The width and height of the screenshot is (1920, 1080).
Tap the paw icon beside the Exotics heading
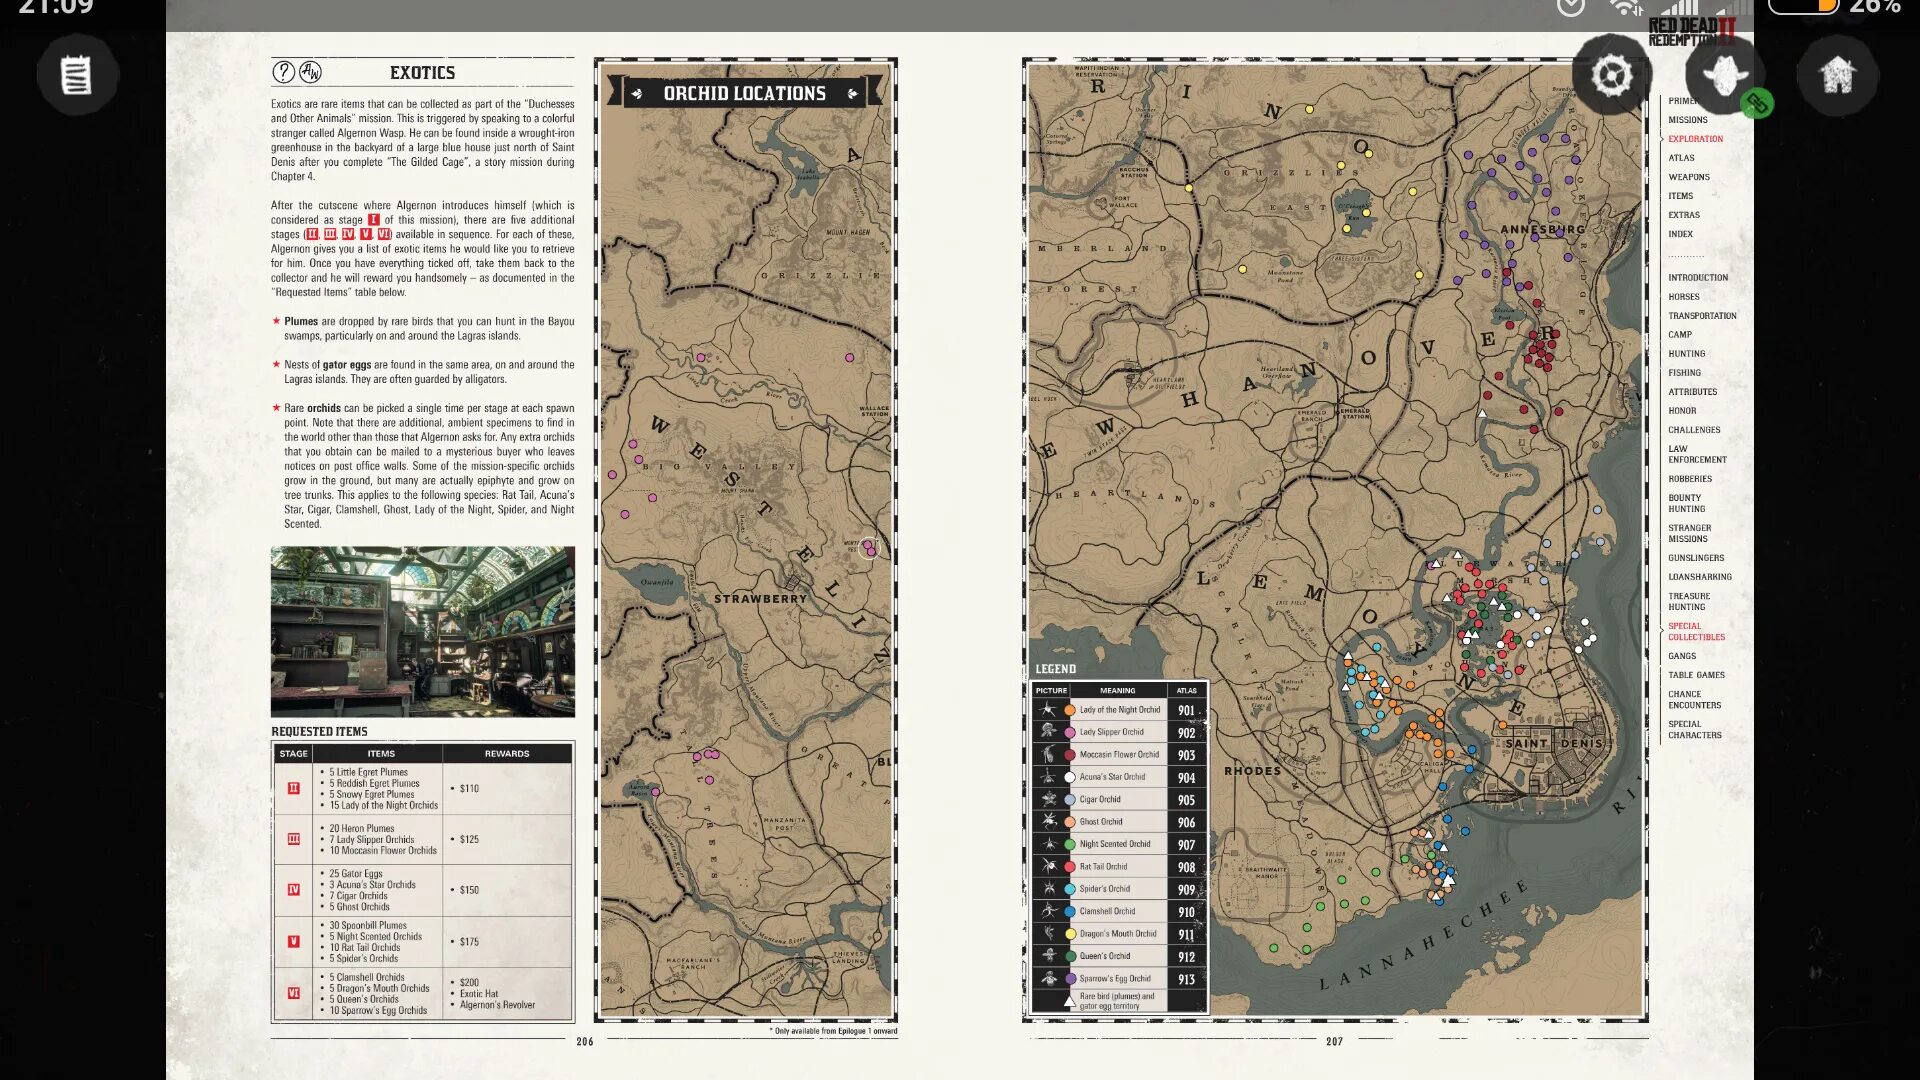click(311, 72)
